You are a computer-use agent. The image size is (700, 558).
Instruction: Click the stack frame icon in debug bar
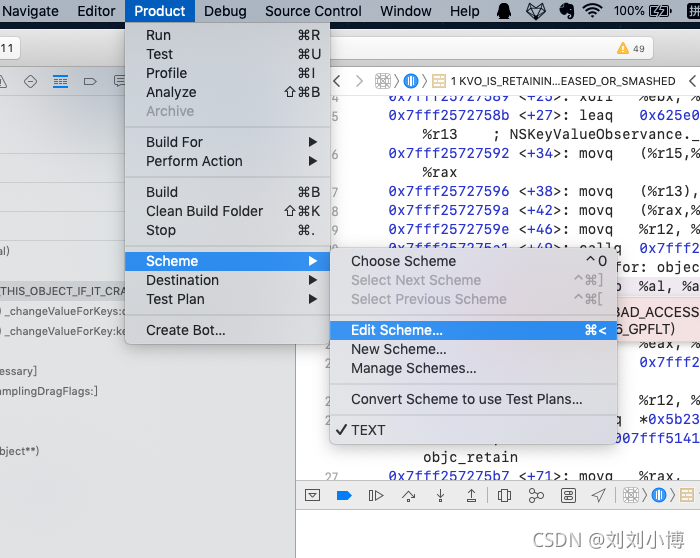tap(687, 495)
